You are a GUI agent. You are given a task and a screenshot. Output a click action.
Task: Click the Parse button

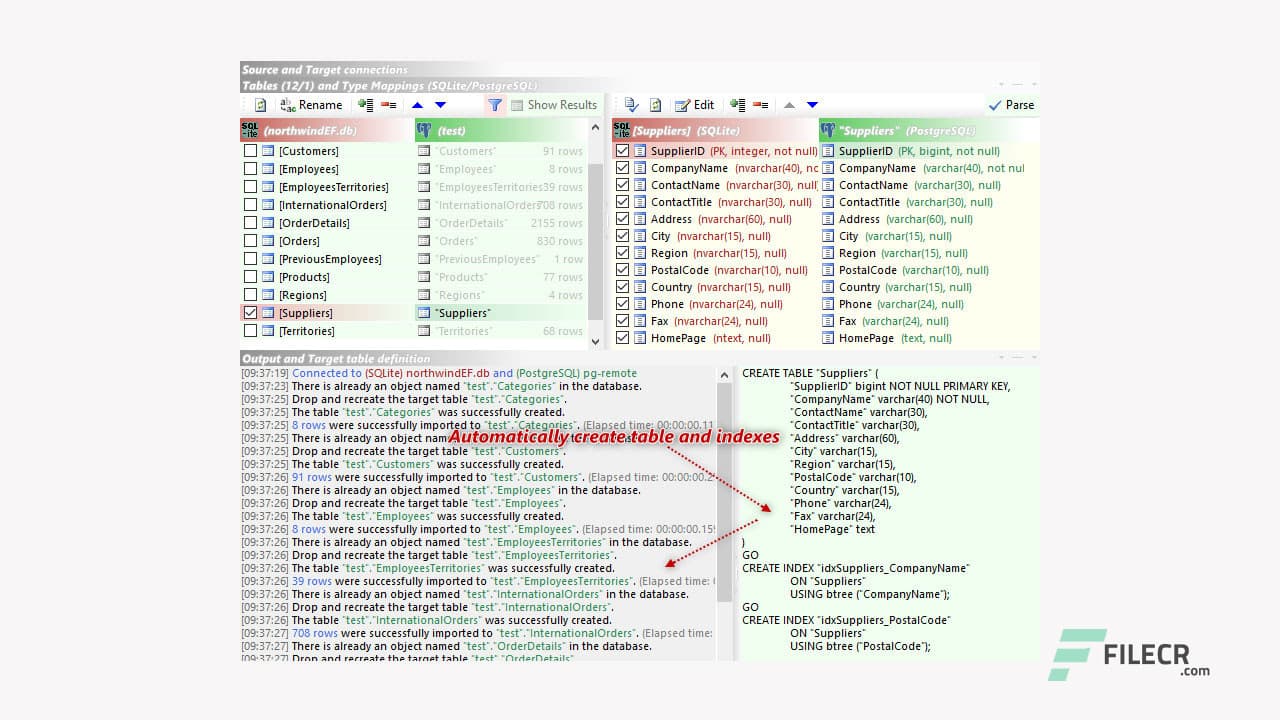click(1011, 105)
